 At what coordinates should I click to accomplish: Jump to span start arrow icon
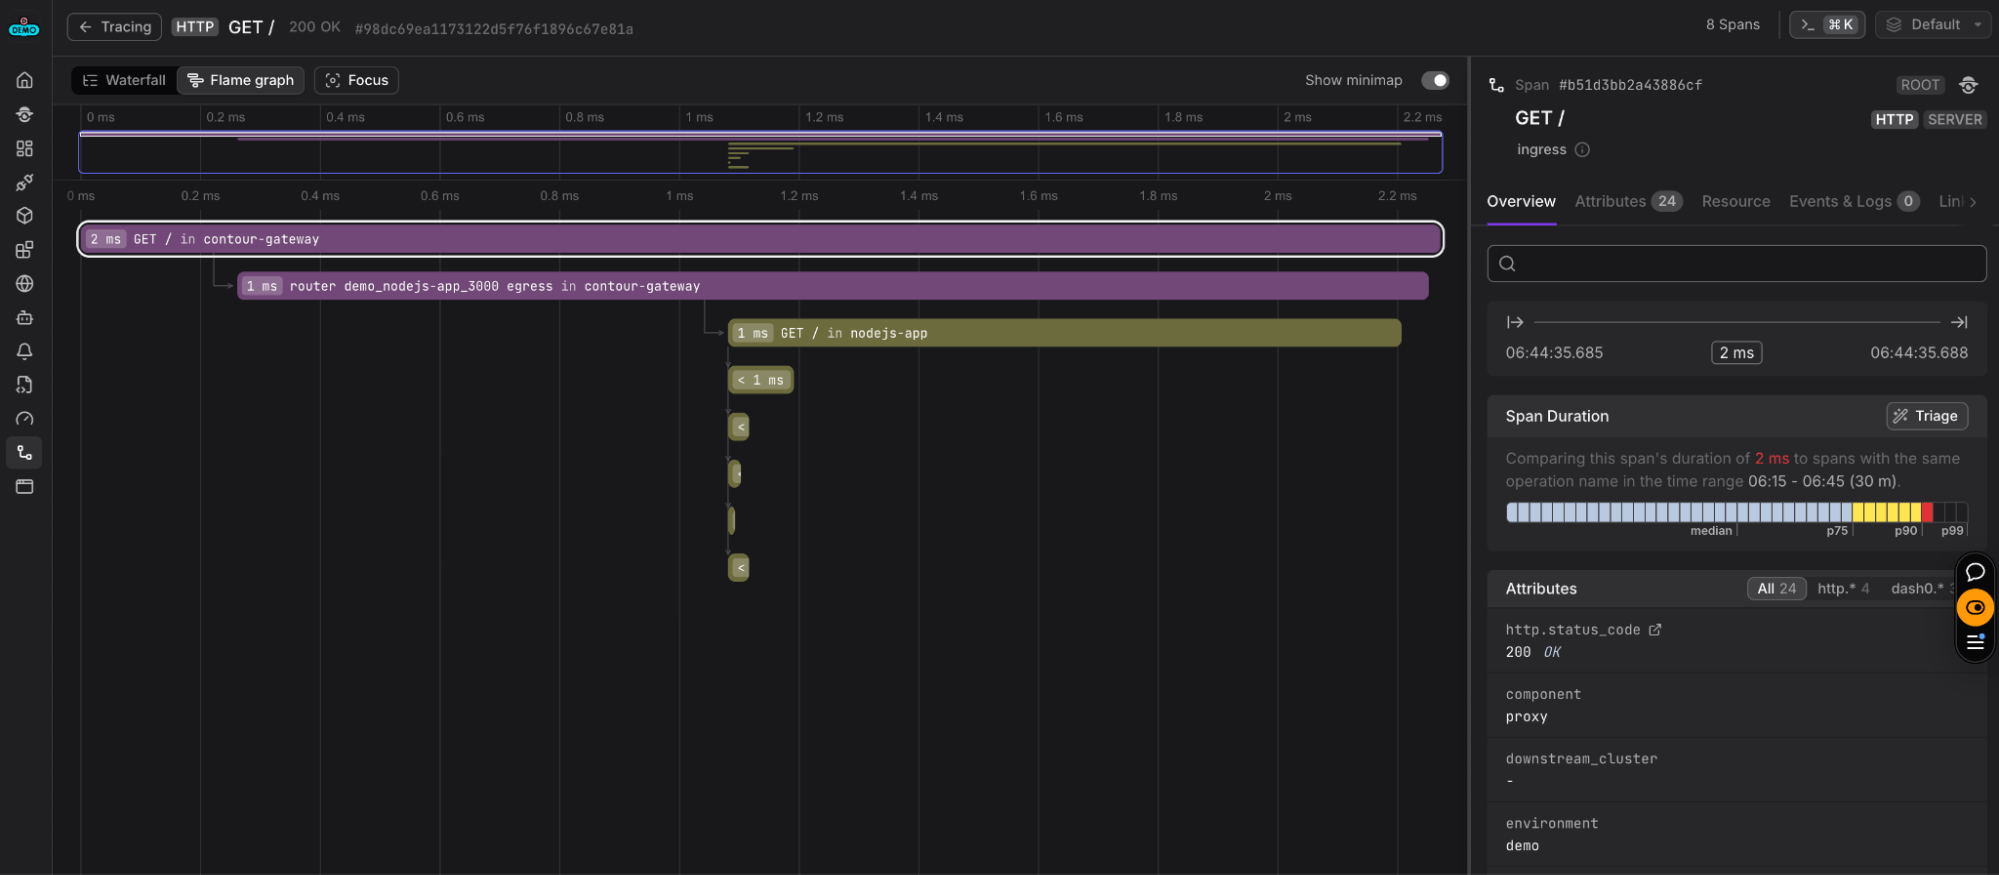1515,322
